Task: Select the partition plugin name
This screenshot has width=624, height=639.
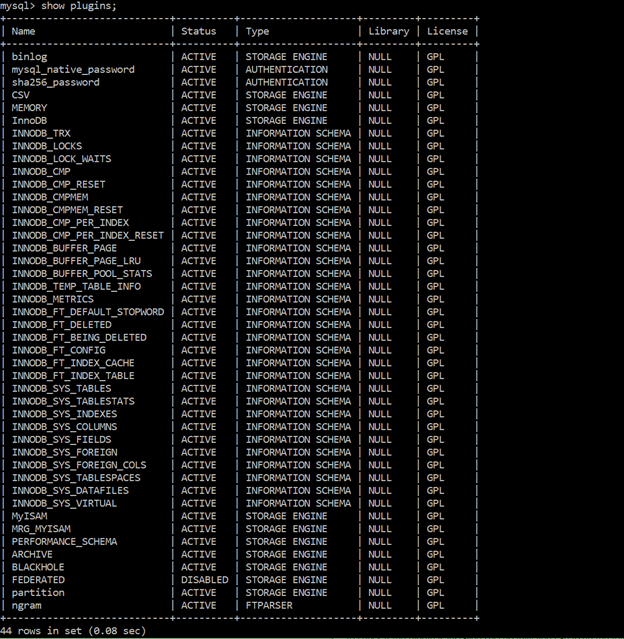Action: click(40, 593)
